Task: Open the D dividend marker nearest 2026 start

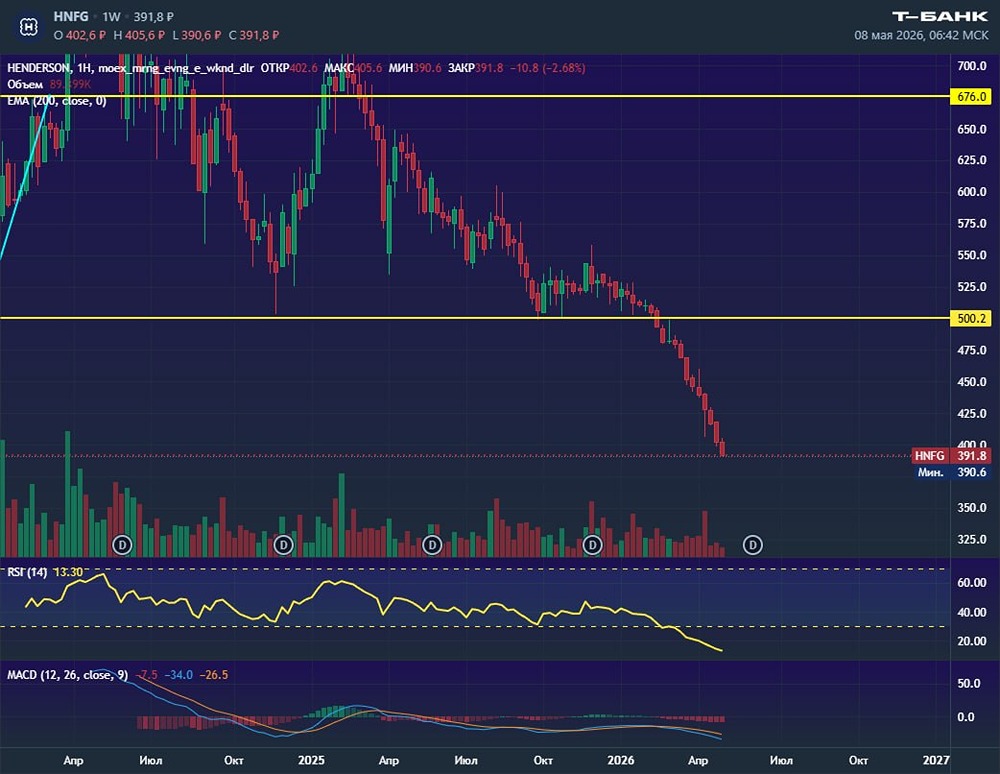Action: click(592, 545)
